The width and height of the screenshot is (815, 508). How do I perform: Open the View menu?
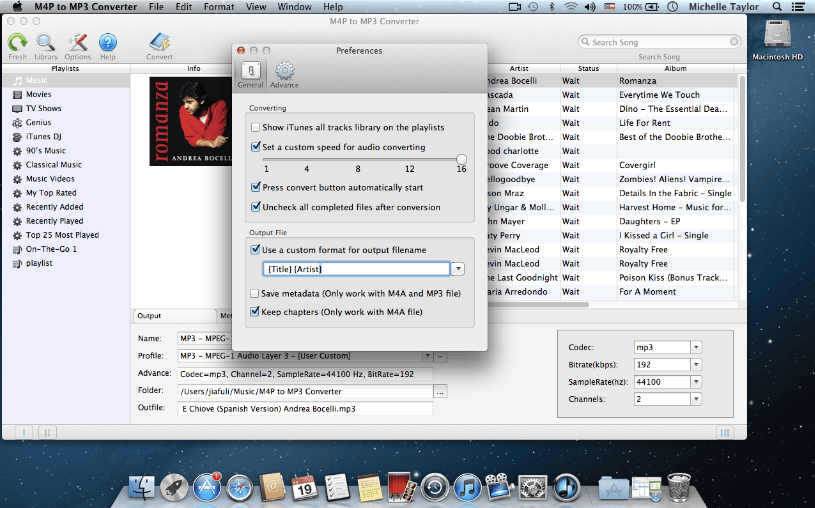256,7
